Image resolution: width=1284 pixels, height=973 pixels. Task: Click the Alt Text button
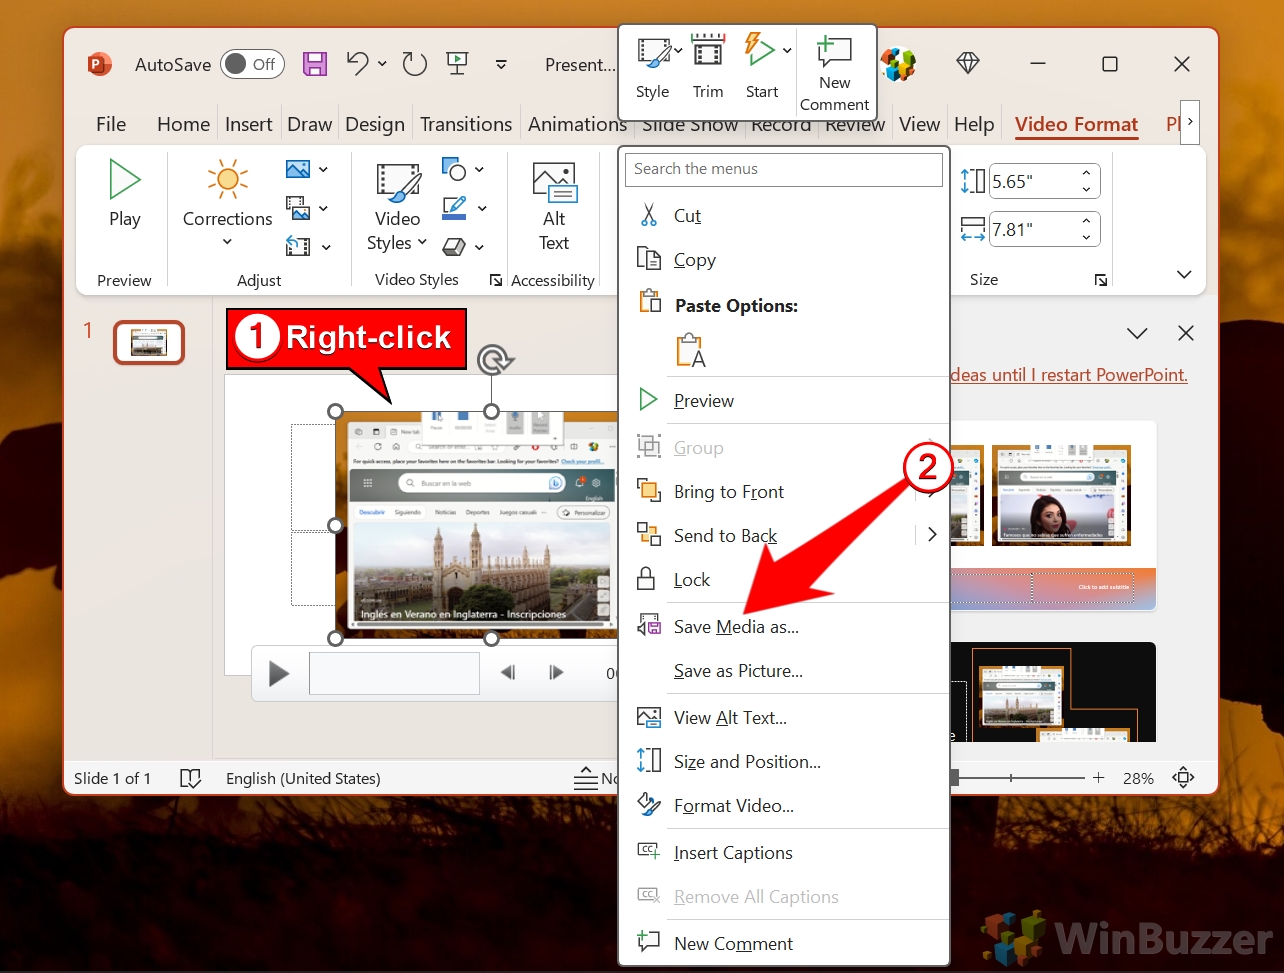tap(554, 207)
